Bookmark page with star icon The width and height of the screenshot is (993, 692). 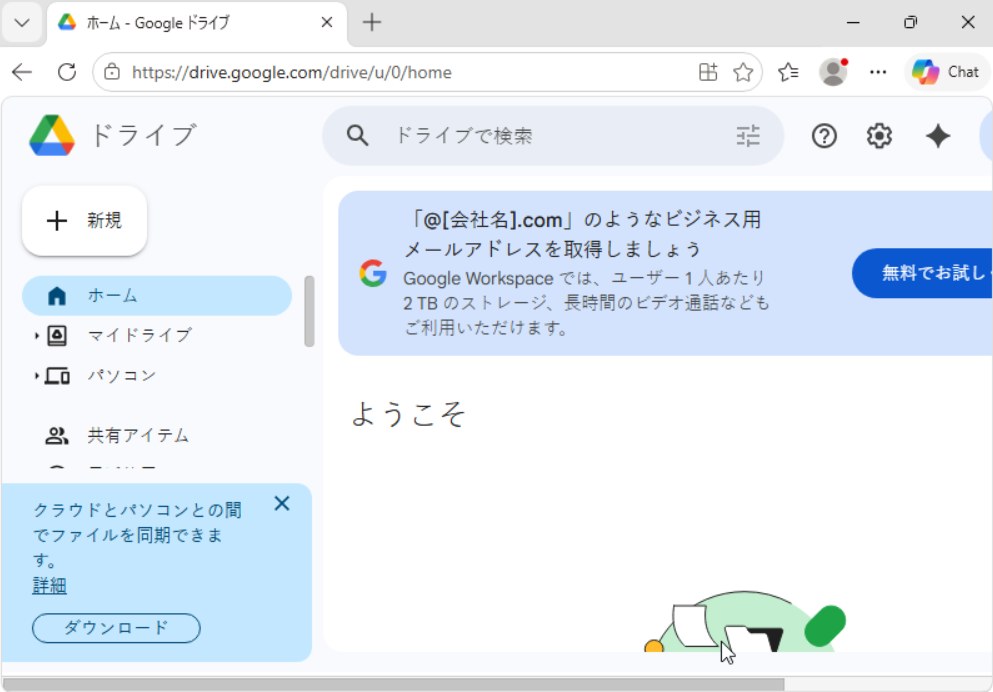[743, 72]
